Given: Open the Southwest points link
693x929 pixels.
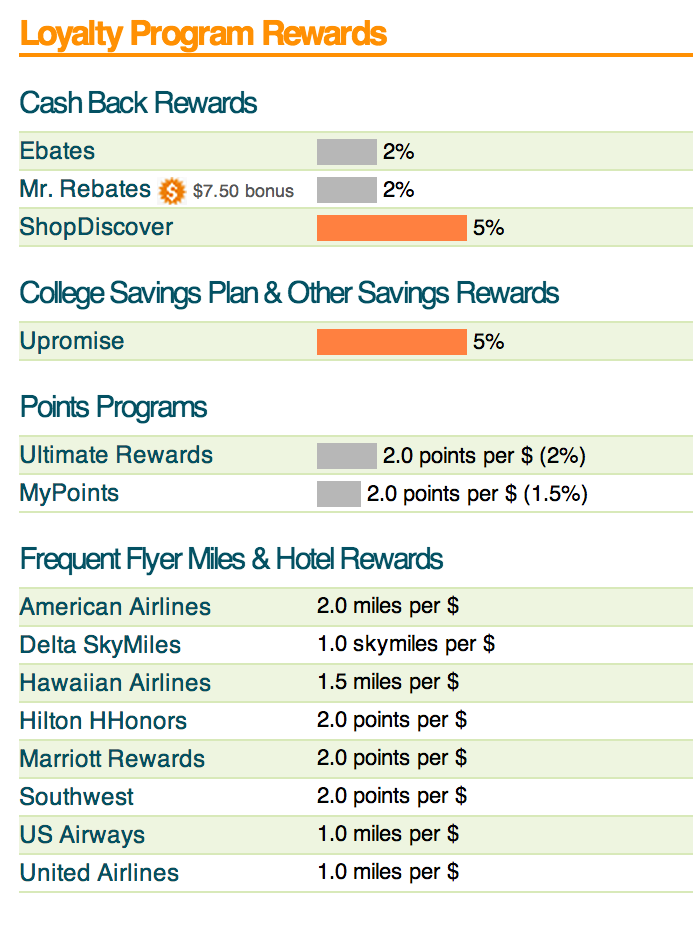Looking at the screenshot, I should [x=77, y=797].
